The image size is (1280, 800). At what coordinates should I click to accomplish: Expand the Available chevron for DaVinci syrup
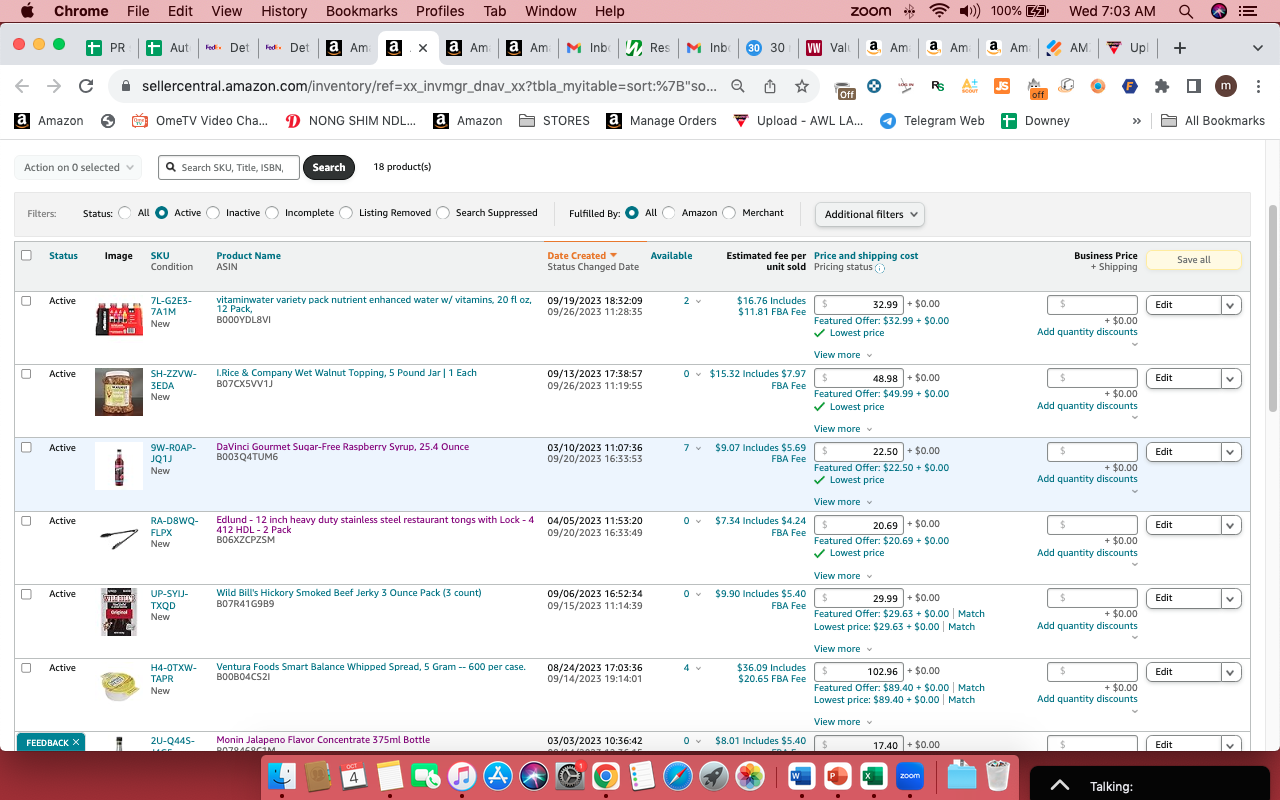click(698, 448)
